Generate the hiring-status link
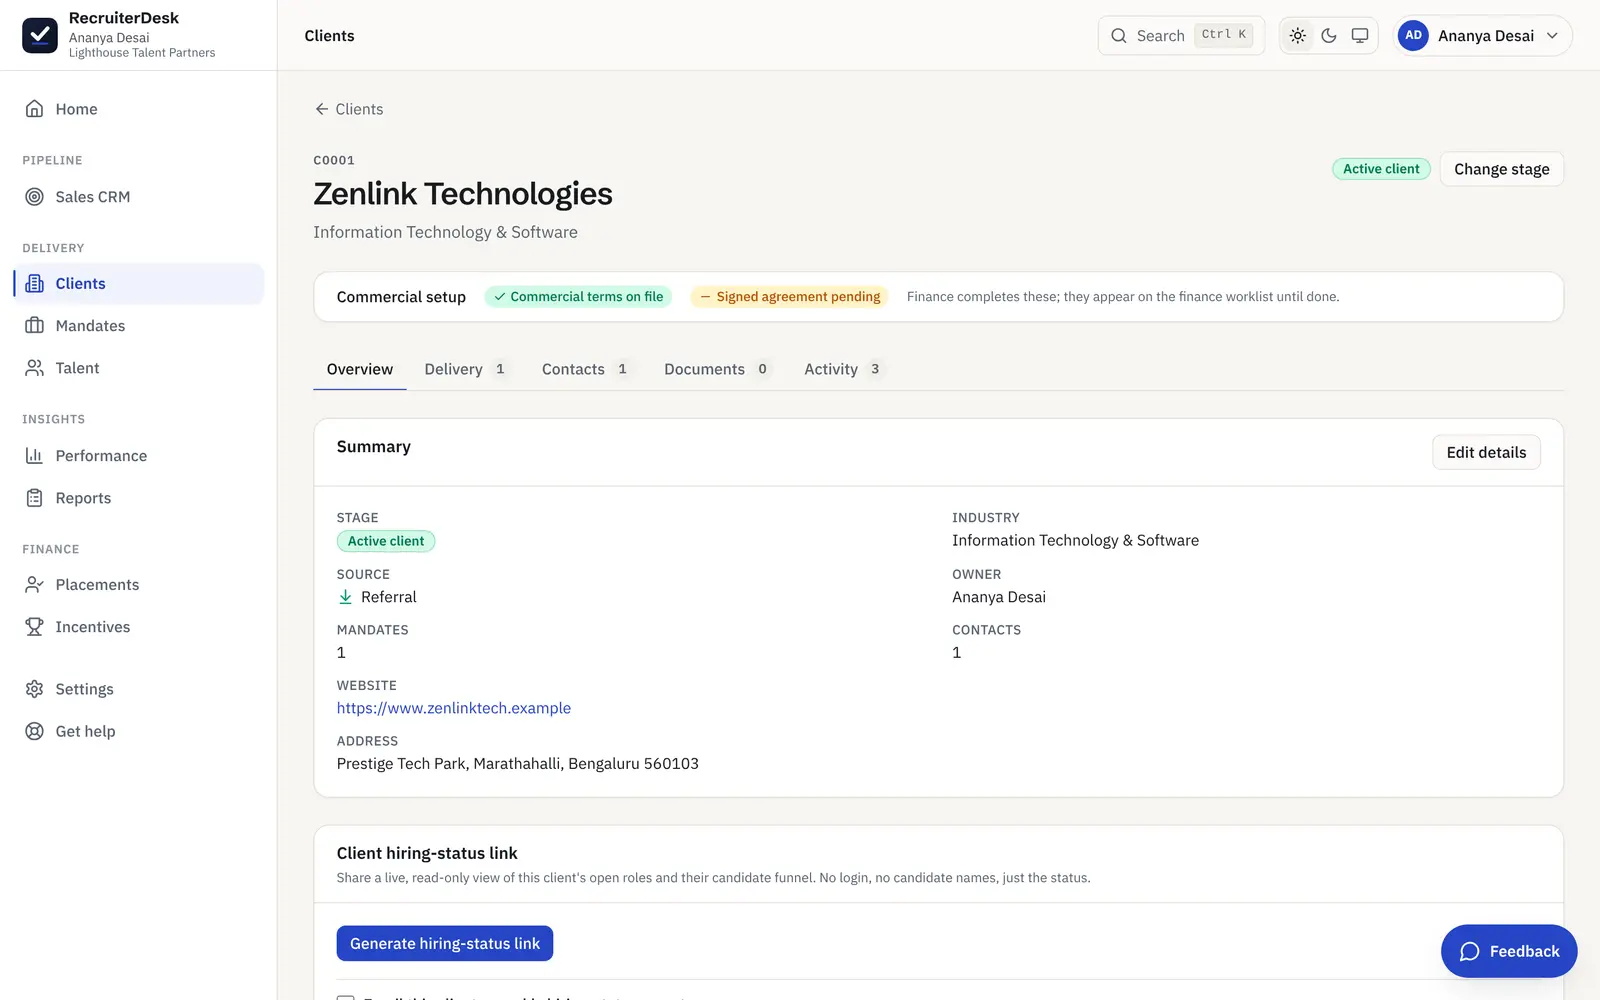 (x=445, y=943)
